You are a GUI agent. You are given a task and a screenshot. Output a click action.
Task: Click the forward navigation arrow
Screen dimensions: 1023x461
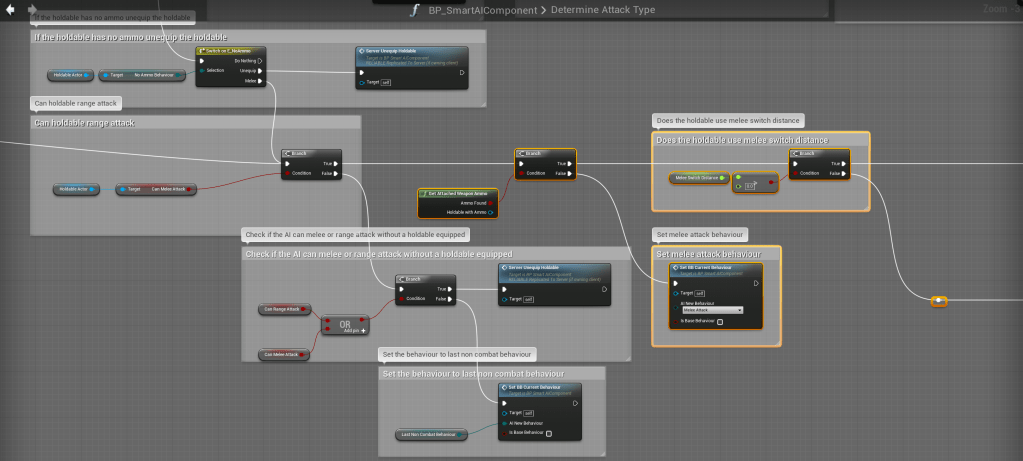coord(32,9)
